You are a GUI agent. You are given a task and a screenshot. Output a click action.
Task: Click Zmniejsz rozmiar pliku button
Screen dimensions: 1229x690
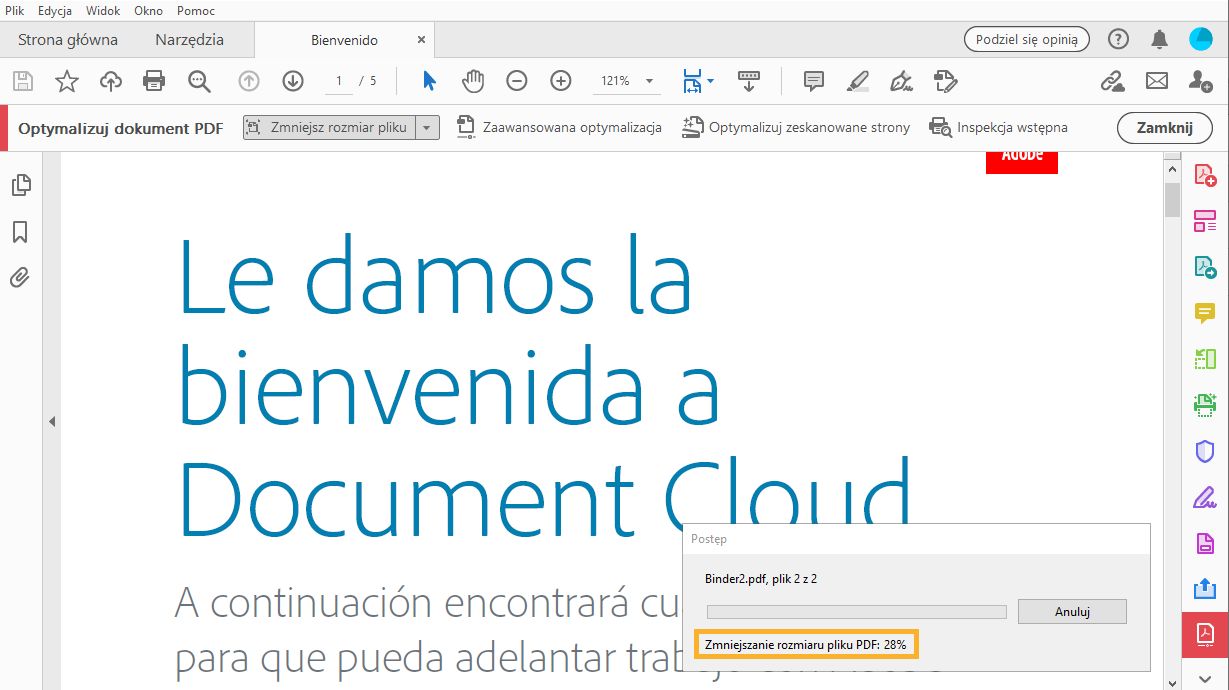(x=330, y=128)
